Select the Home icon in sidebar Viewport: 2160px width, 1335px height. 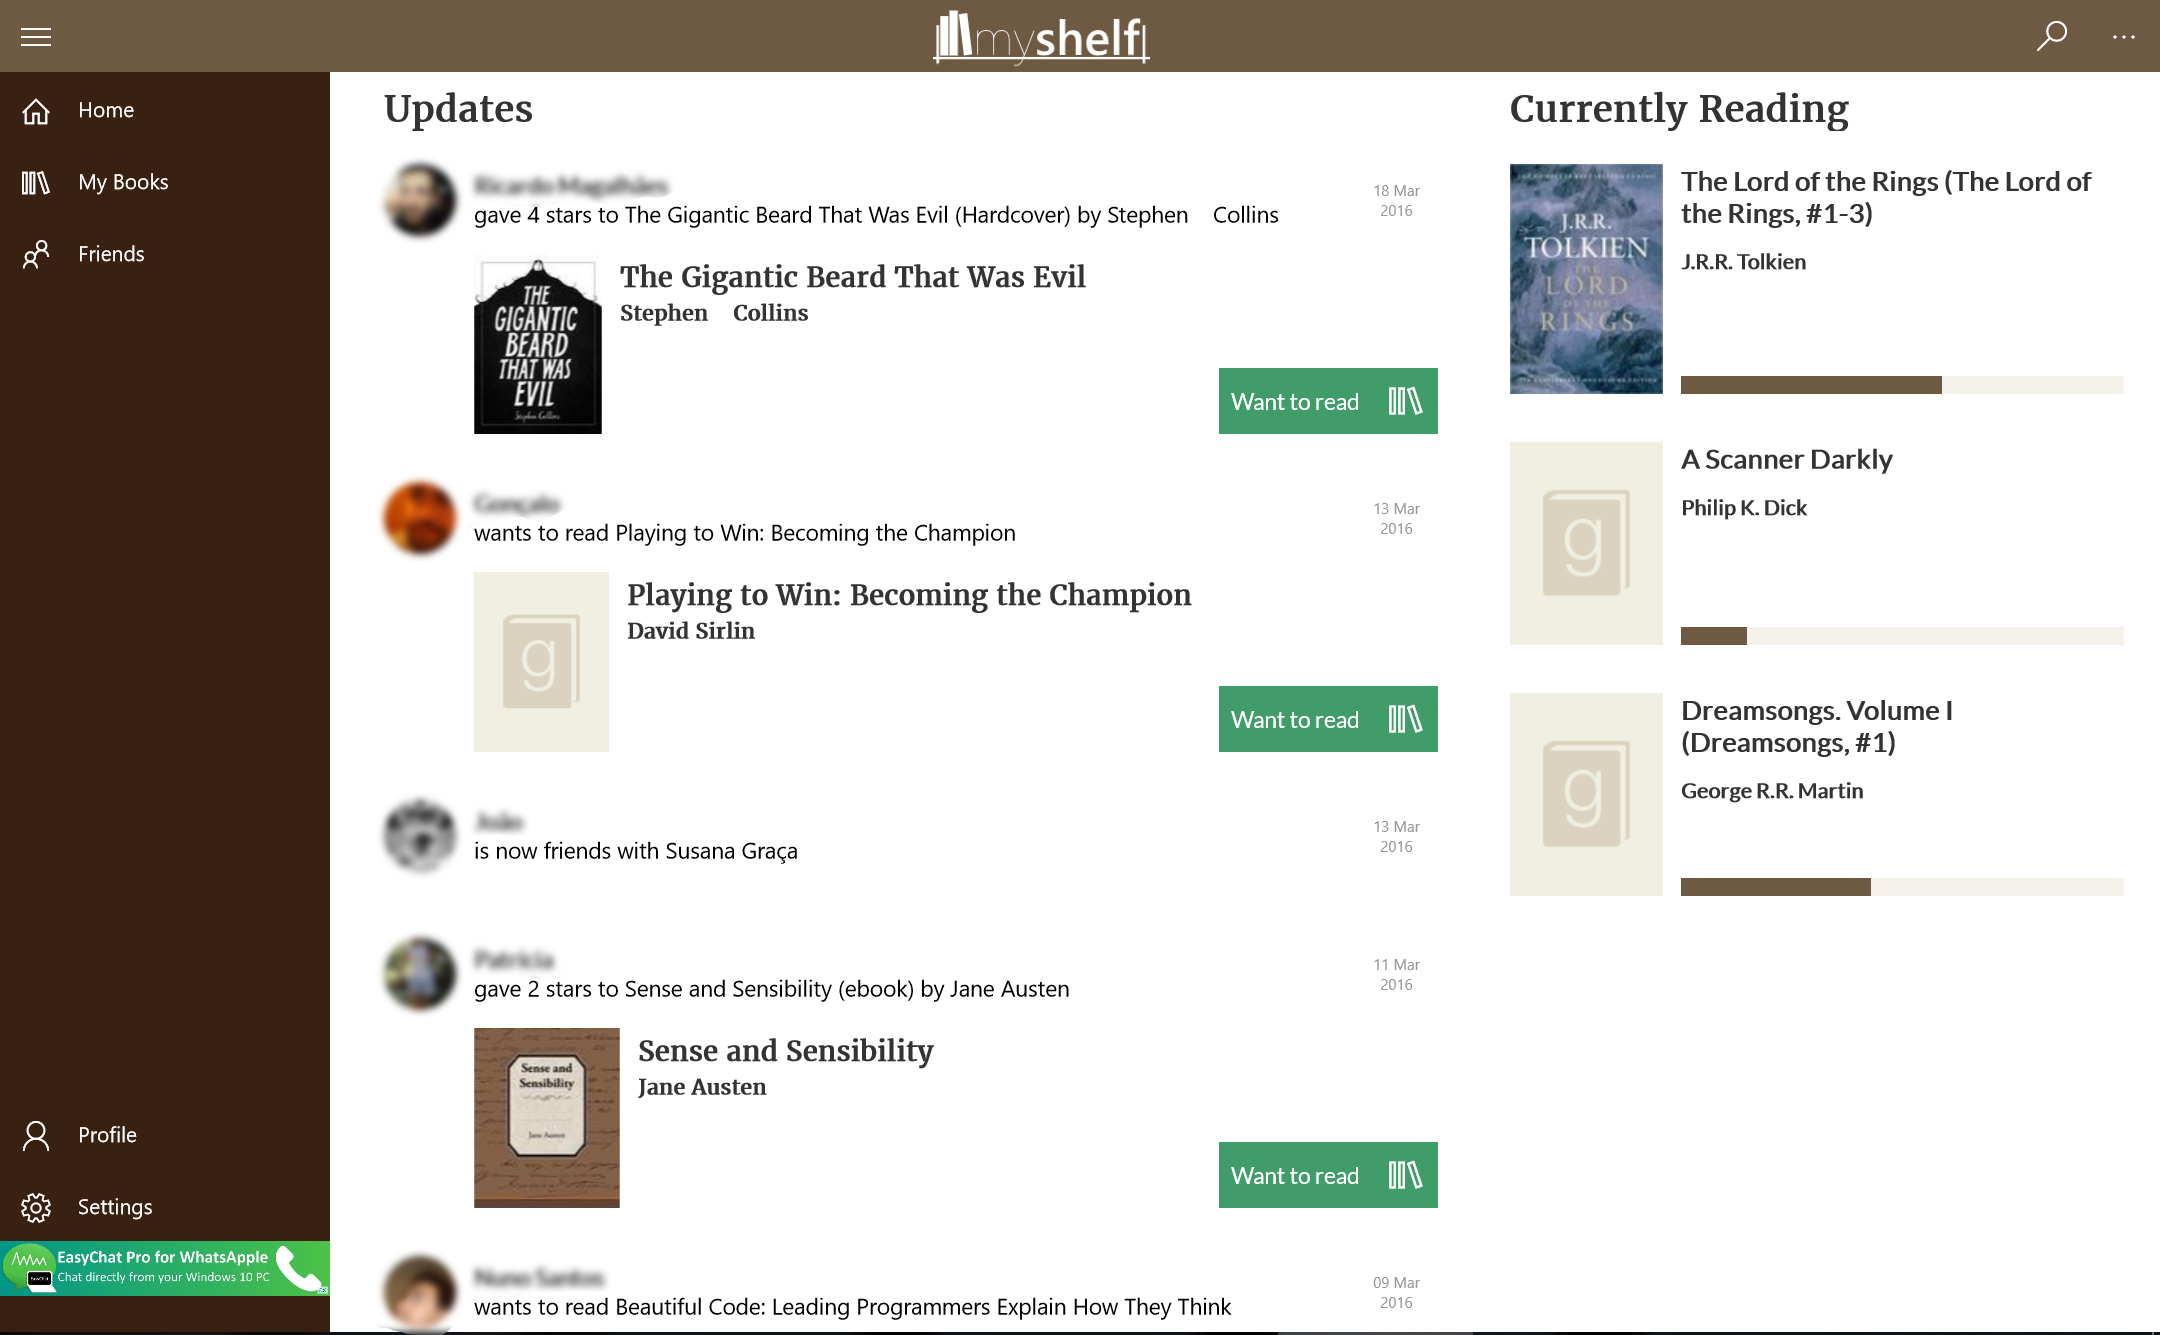[36, 111]
